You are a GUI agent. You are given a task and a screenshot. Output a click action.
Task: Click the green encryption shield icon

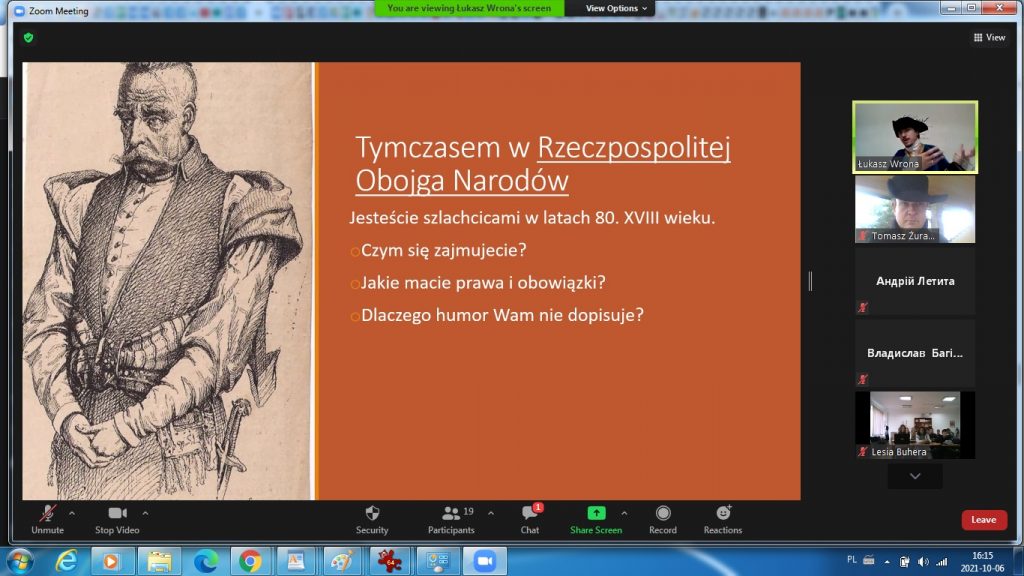(28, 37)
